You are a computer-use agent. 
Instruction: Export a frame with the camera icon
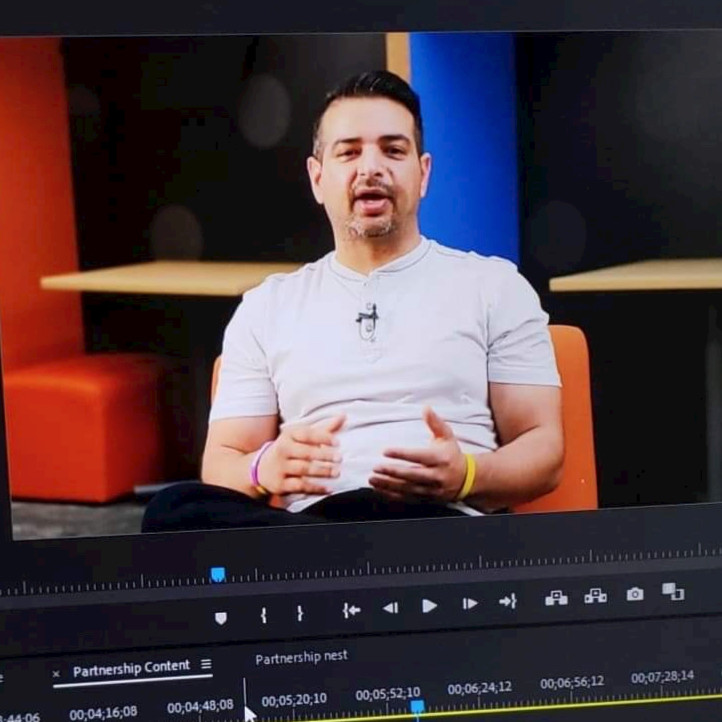coord(635,594)
